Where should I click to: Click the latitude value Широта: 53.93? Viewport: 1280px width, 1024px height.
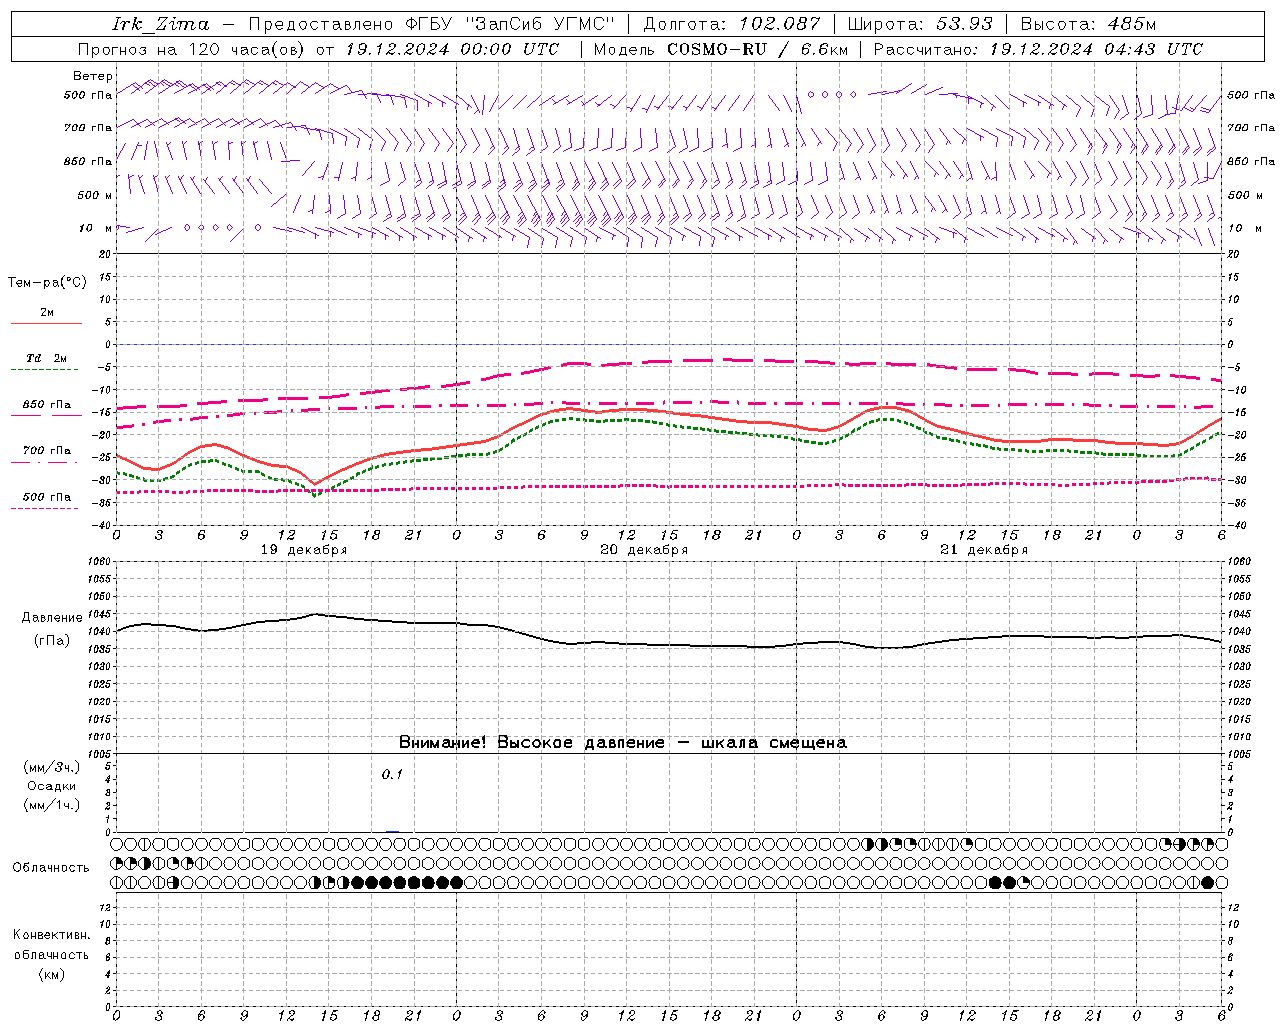pos(919,24)
